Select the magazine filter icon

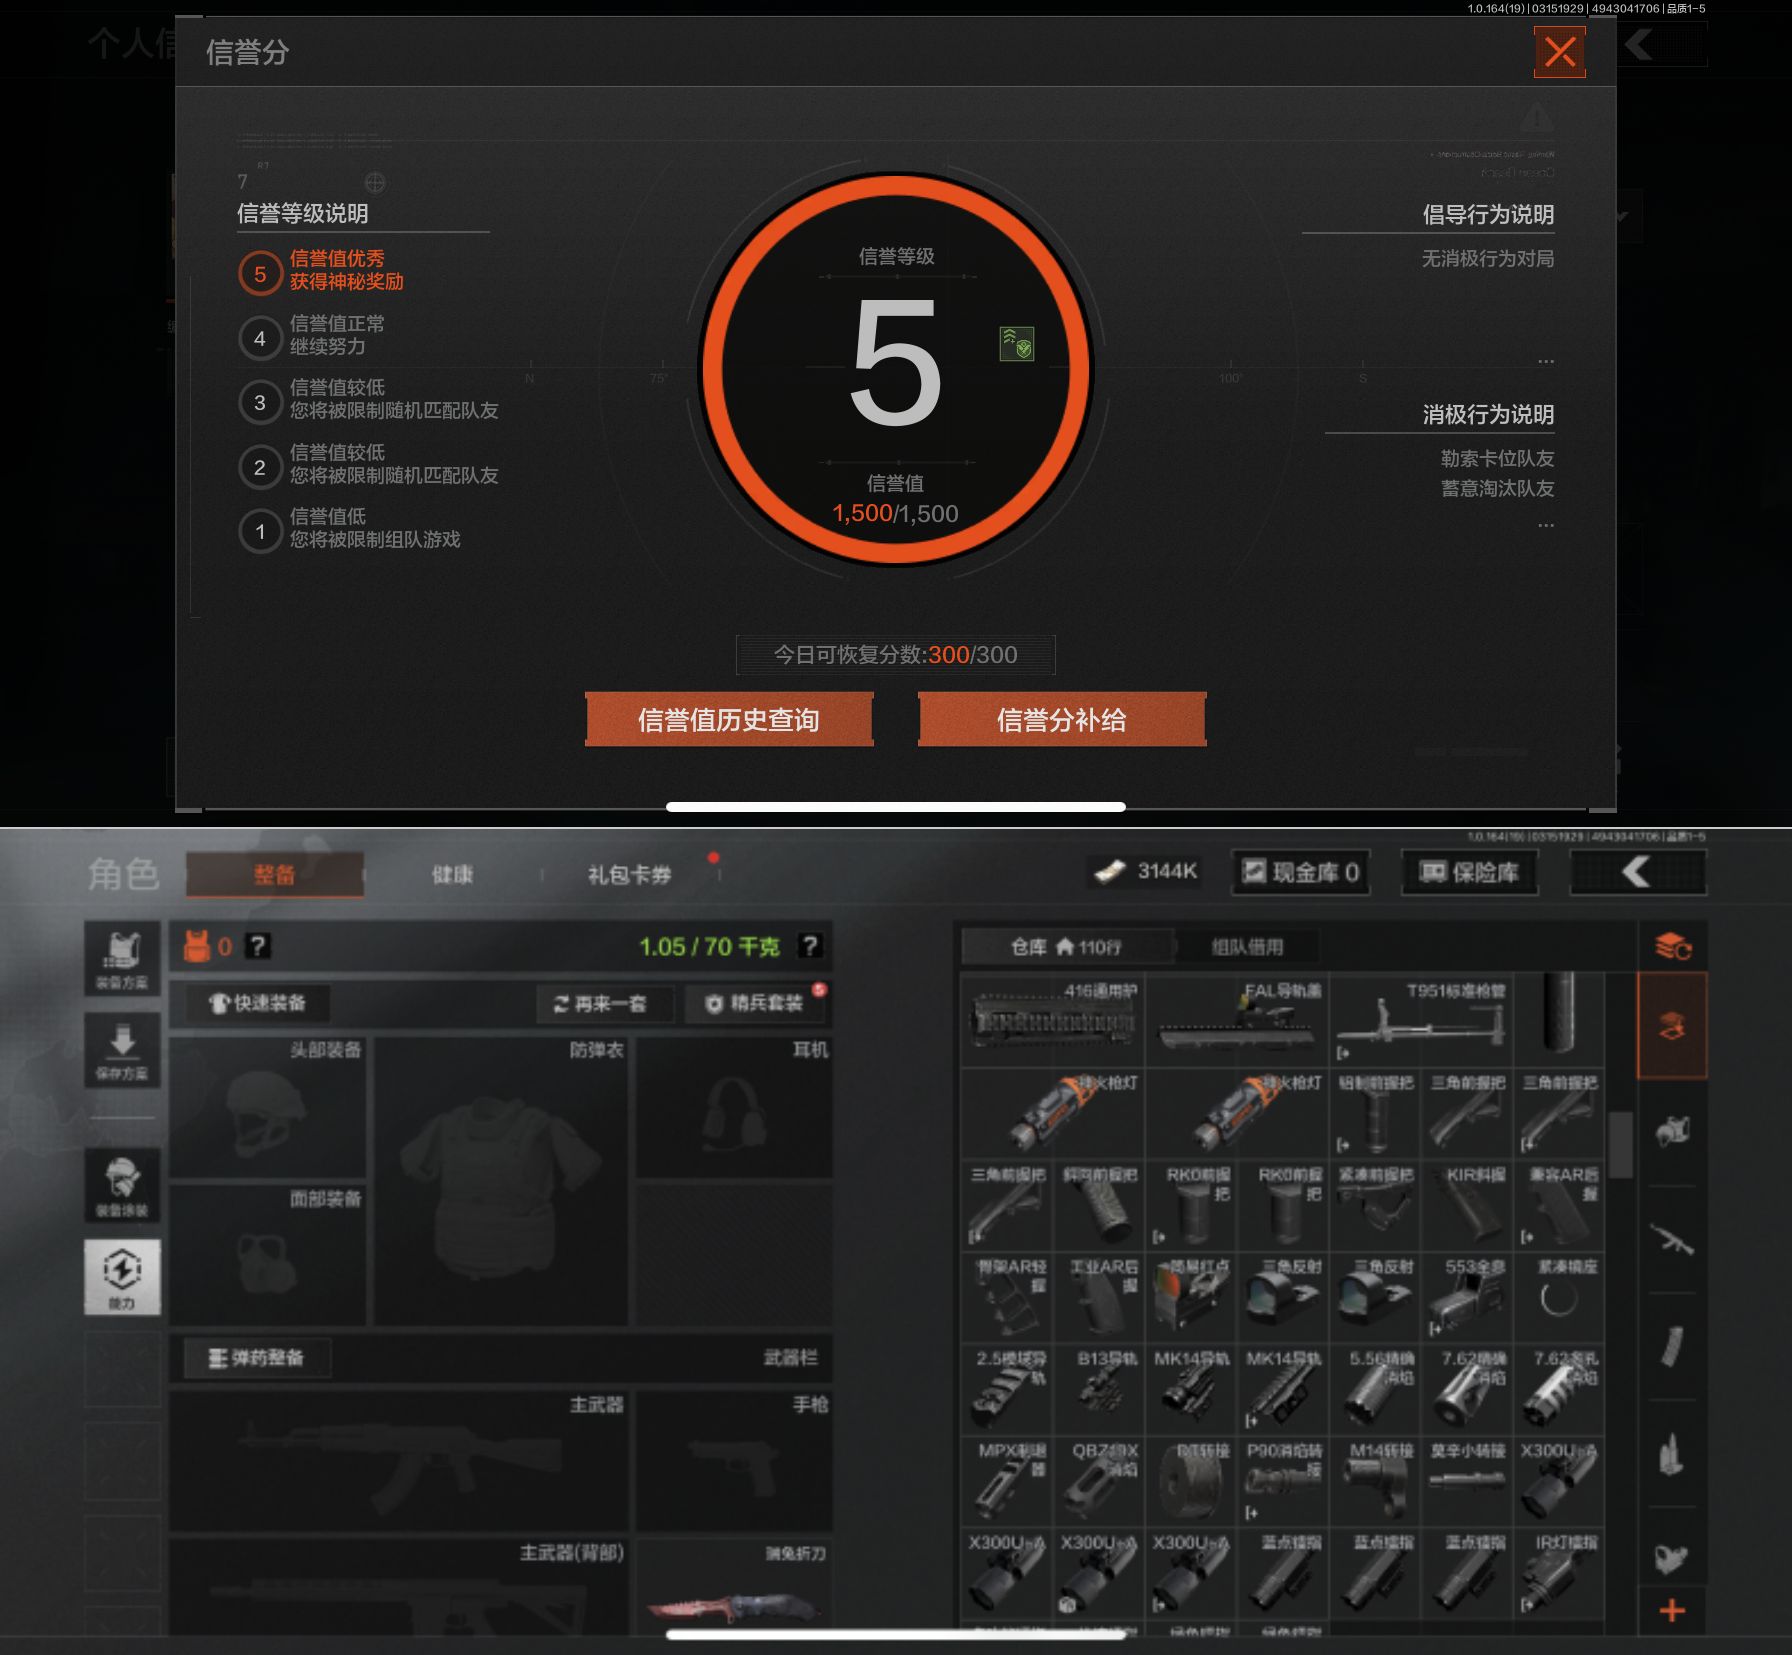pyautogui.click(x=1671, y=1346)
